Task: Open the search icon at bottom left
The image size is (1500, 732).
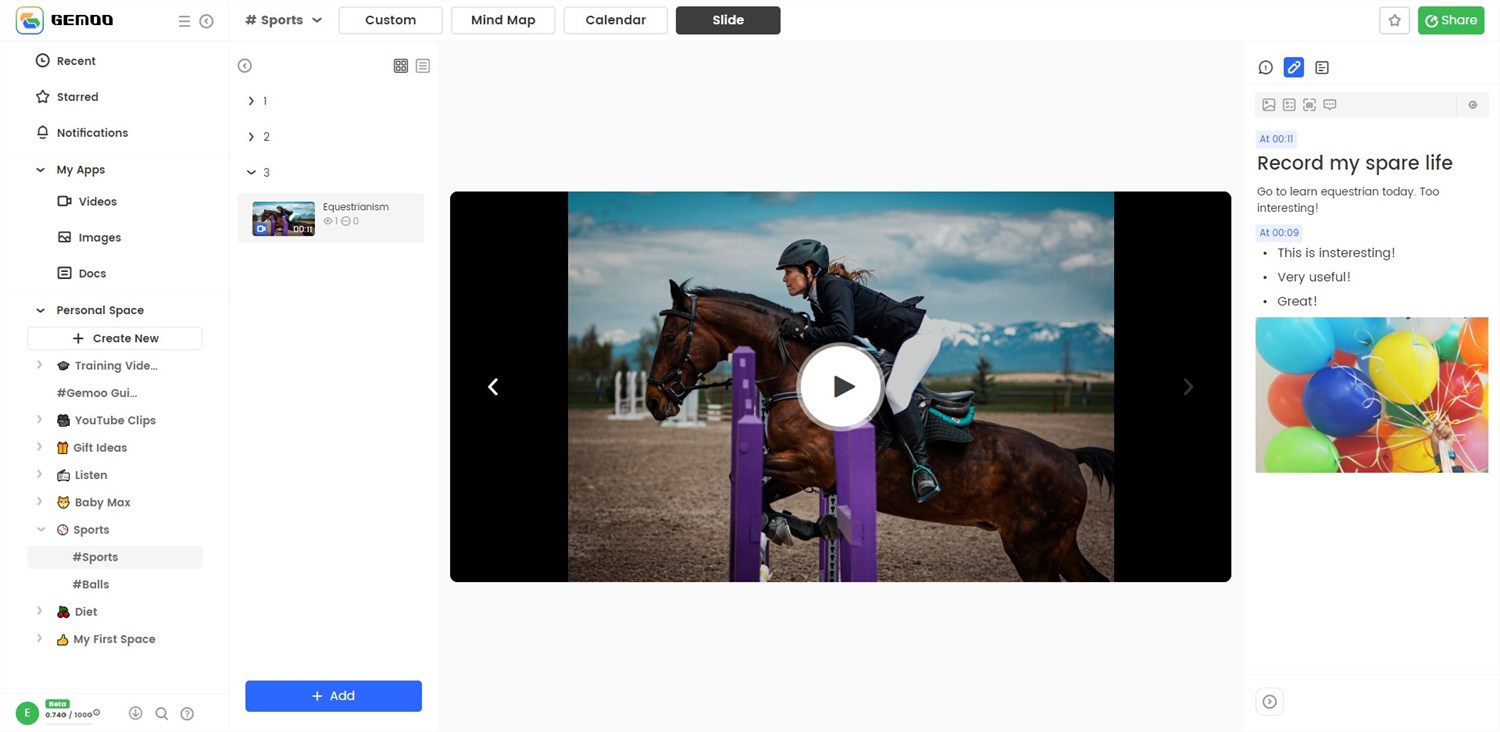Action: point(161,714)
